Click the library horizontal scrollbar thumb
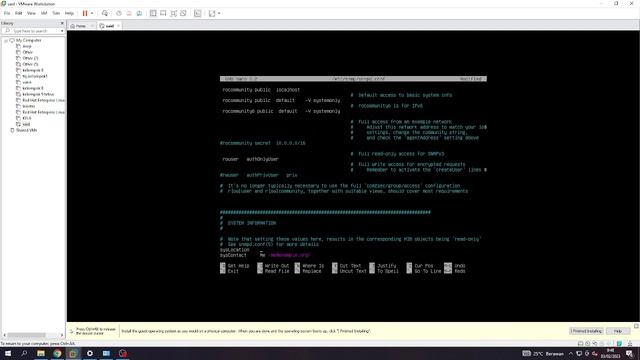The width and height of the screenshot is (640, 360). pyautogui.click(x=27, y=335)
